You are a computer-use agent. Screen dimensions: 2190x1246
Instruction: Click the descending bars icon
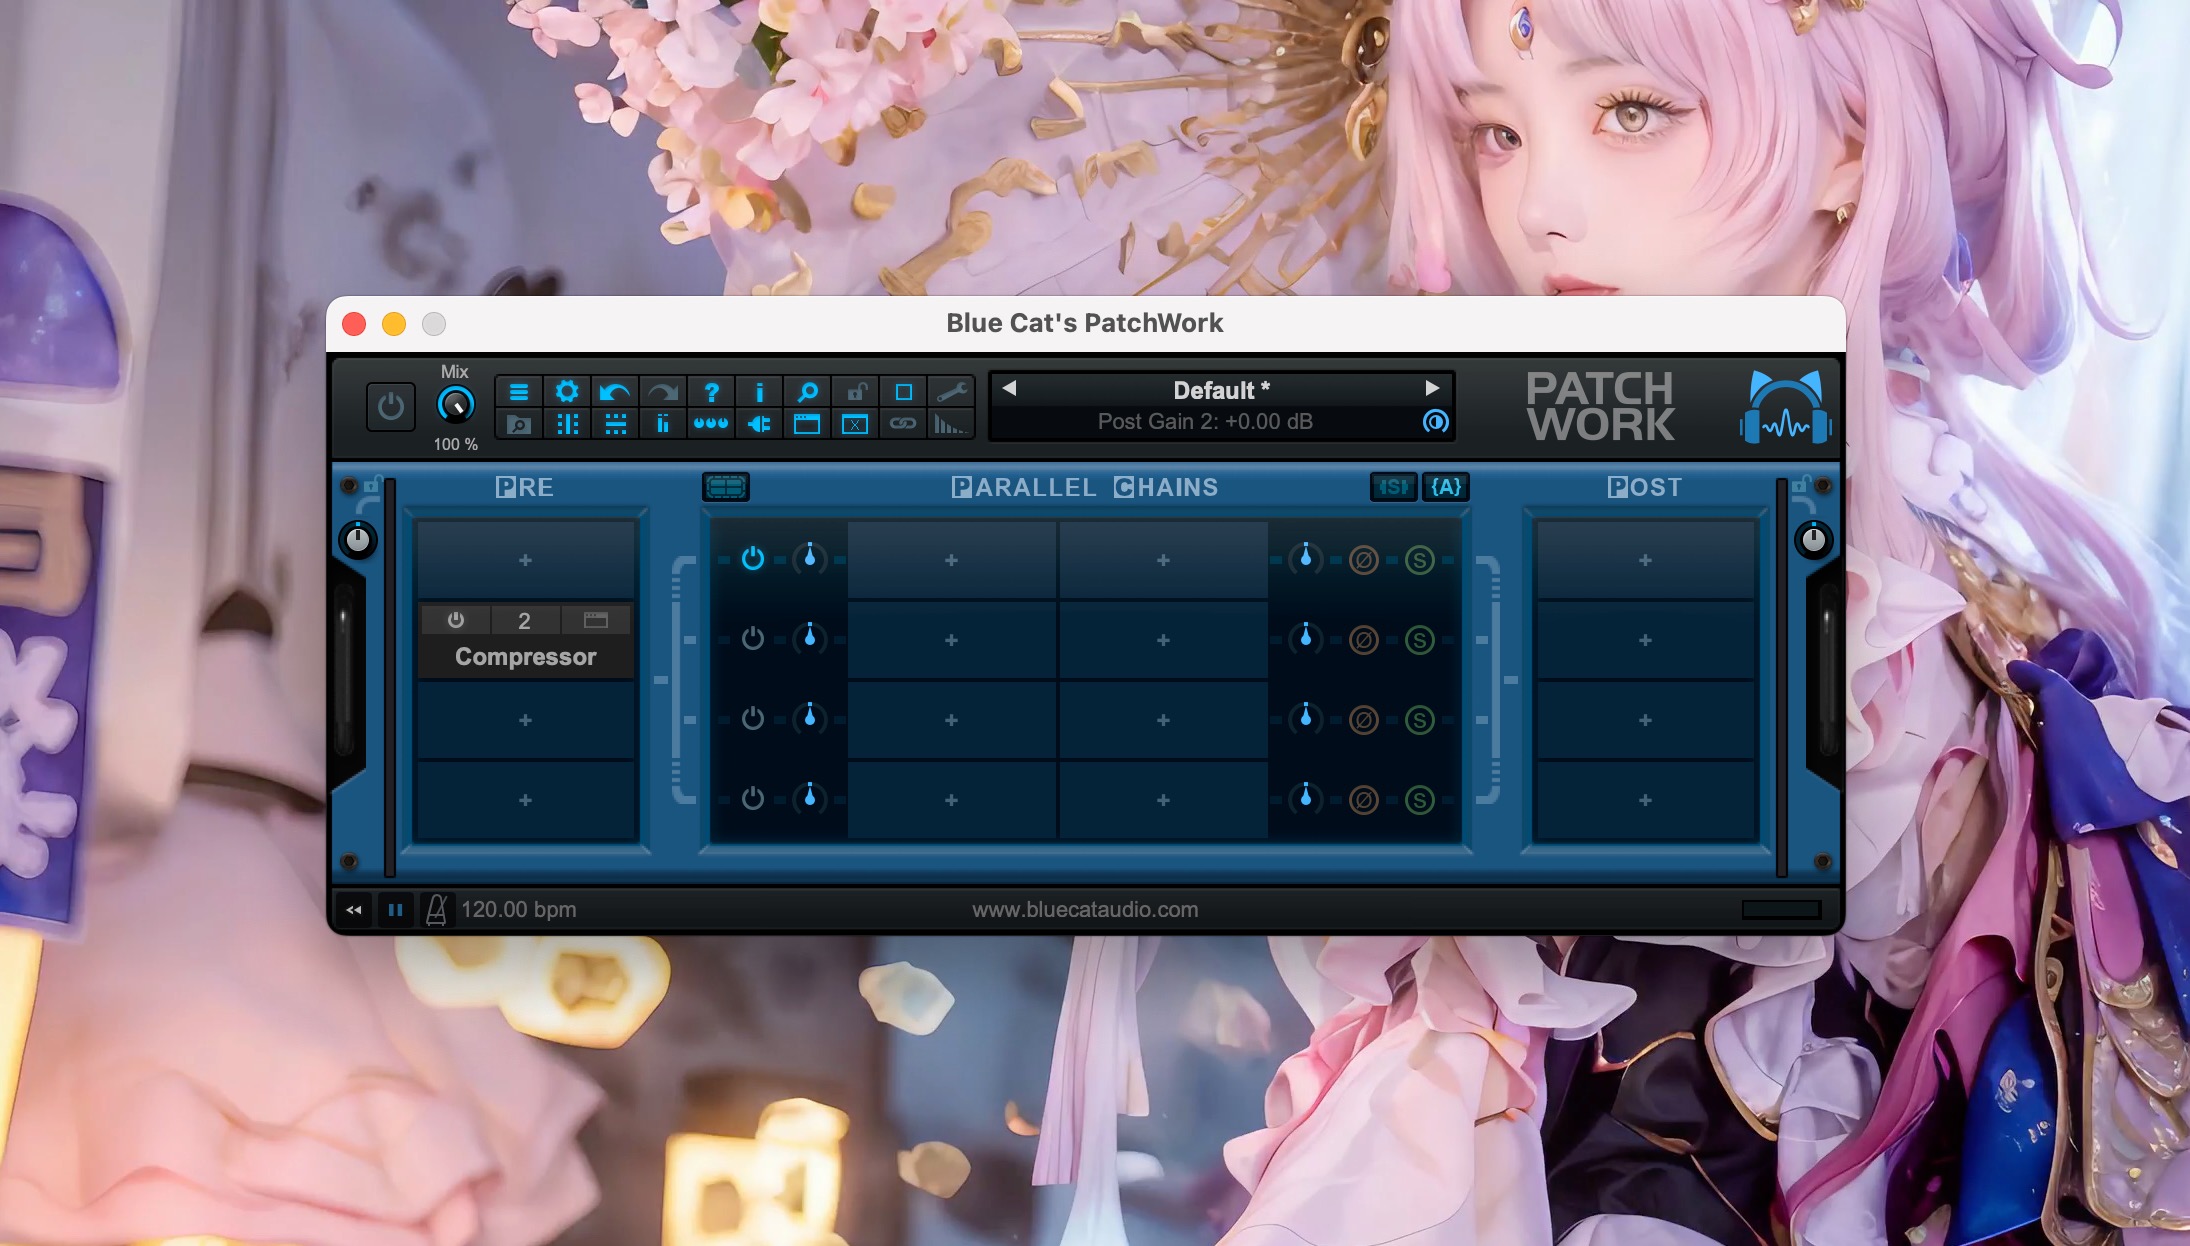[951, 424]
